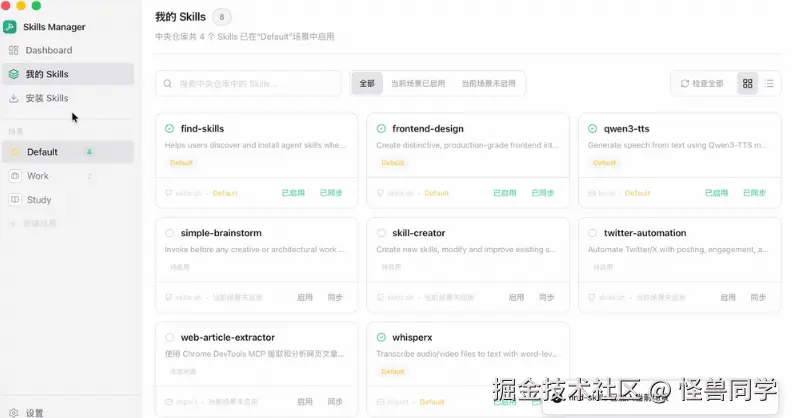Switch to the grid view
792x418 pixels.
pyautogui.click(x=748, y=83)
